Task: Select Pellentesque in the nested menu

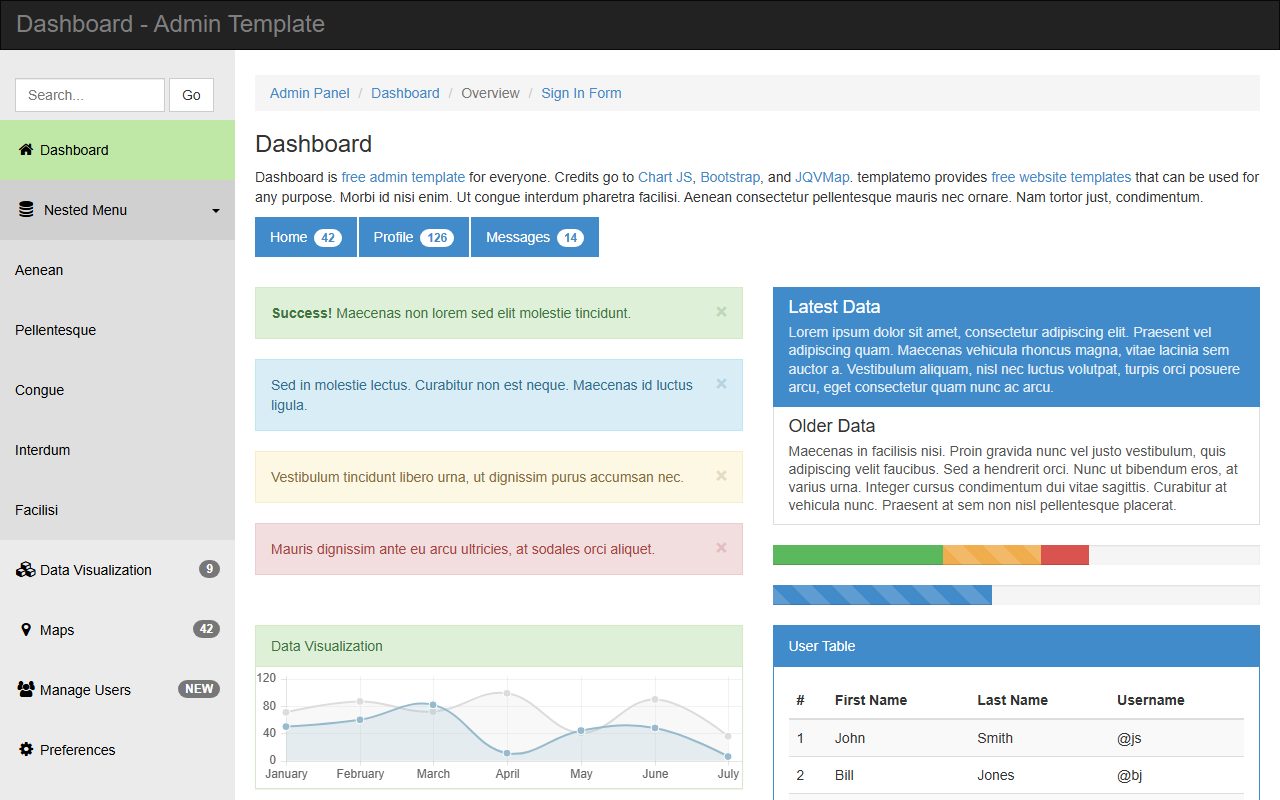Action: point(117,330)
